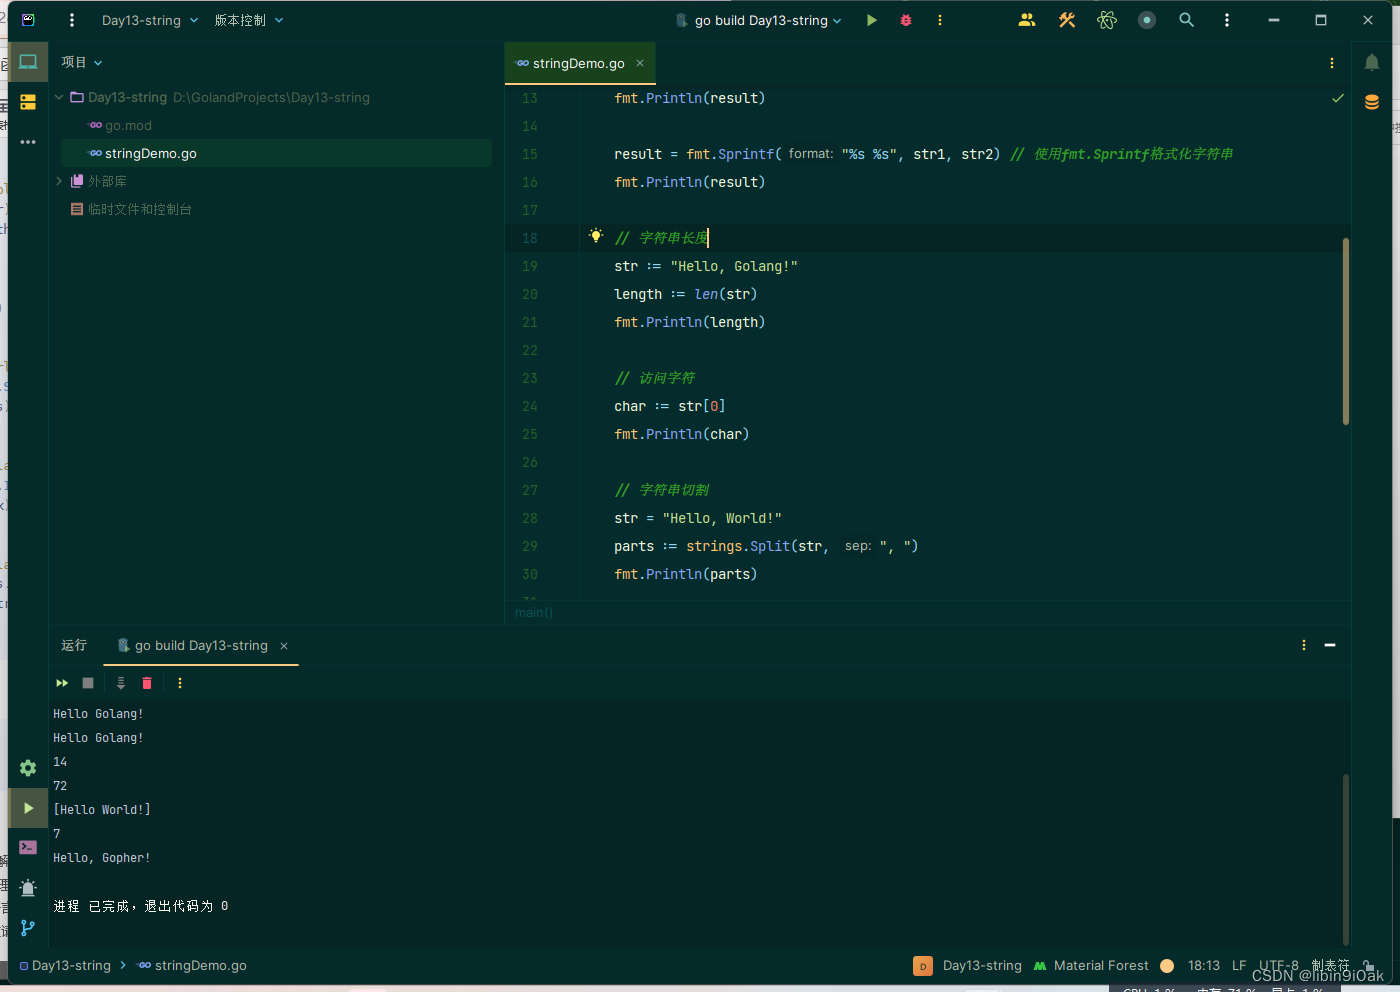Viewport: 1400px width, 992px height.
Task: Select stringDemo.go in the project tree
Action: [276, 153]
